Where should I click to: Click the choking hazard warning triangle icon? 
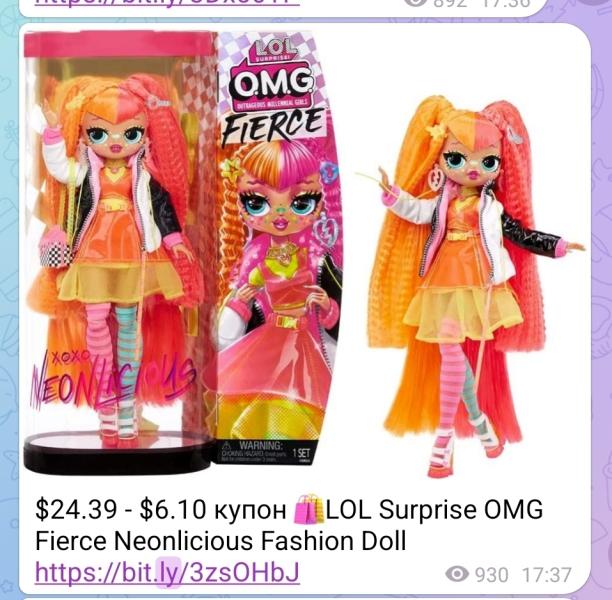[231, 445]
